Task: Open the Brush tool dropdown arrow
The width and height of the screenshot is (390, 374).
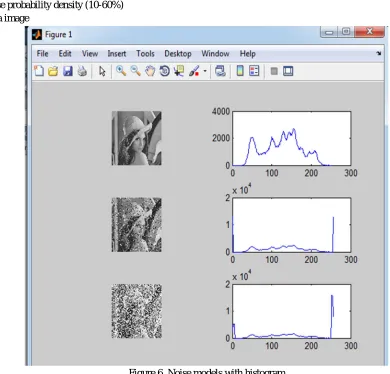Action: pos(205,71)
